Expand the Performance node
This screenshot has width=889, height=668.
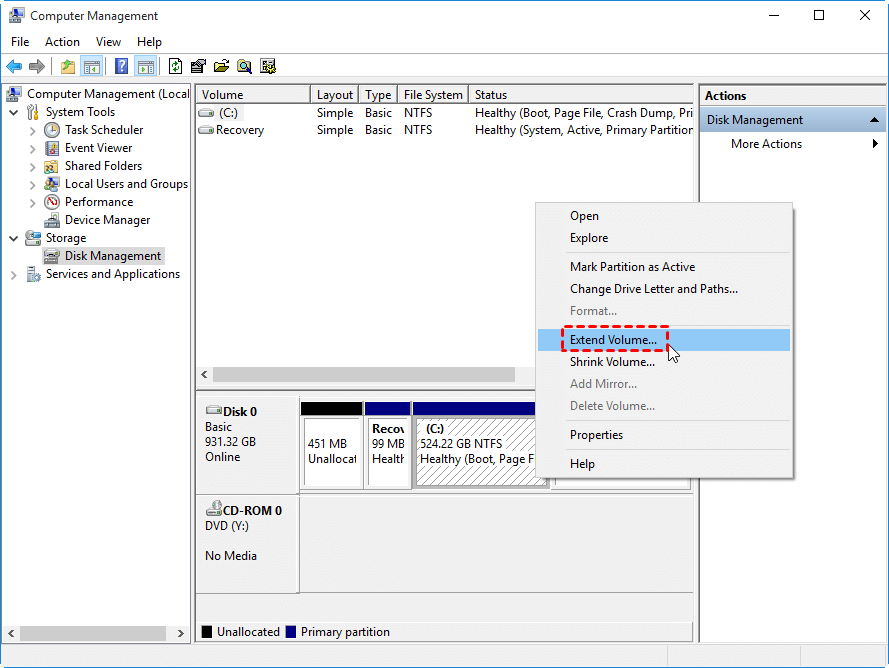(x=32, y=203)
